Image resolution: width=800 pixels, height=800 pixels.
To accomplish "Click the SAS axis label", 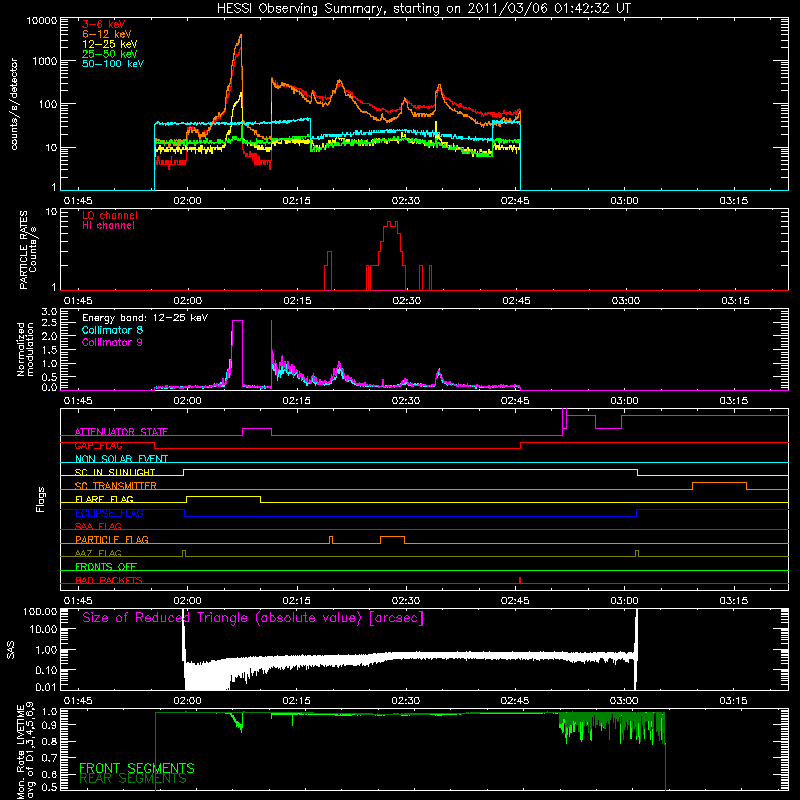I will coord(11,650).
